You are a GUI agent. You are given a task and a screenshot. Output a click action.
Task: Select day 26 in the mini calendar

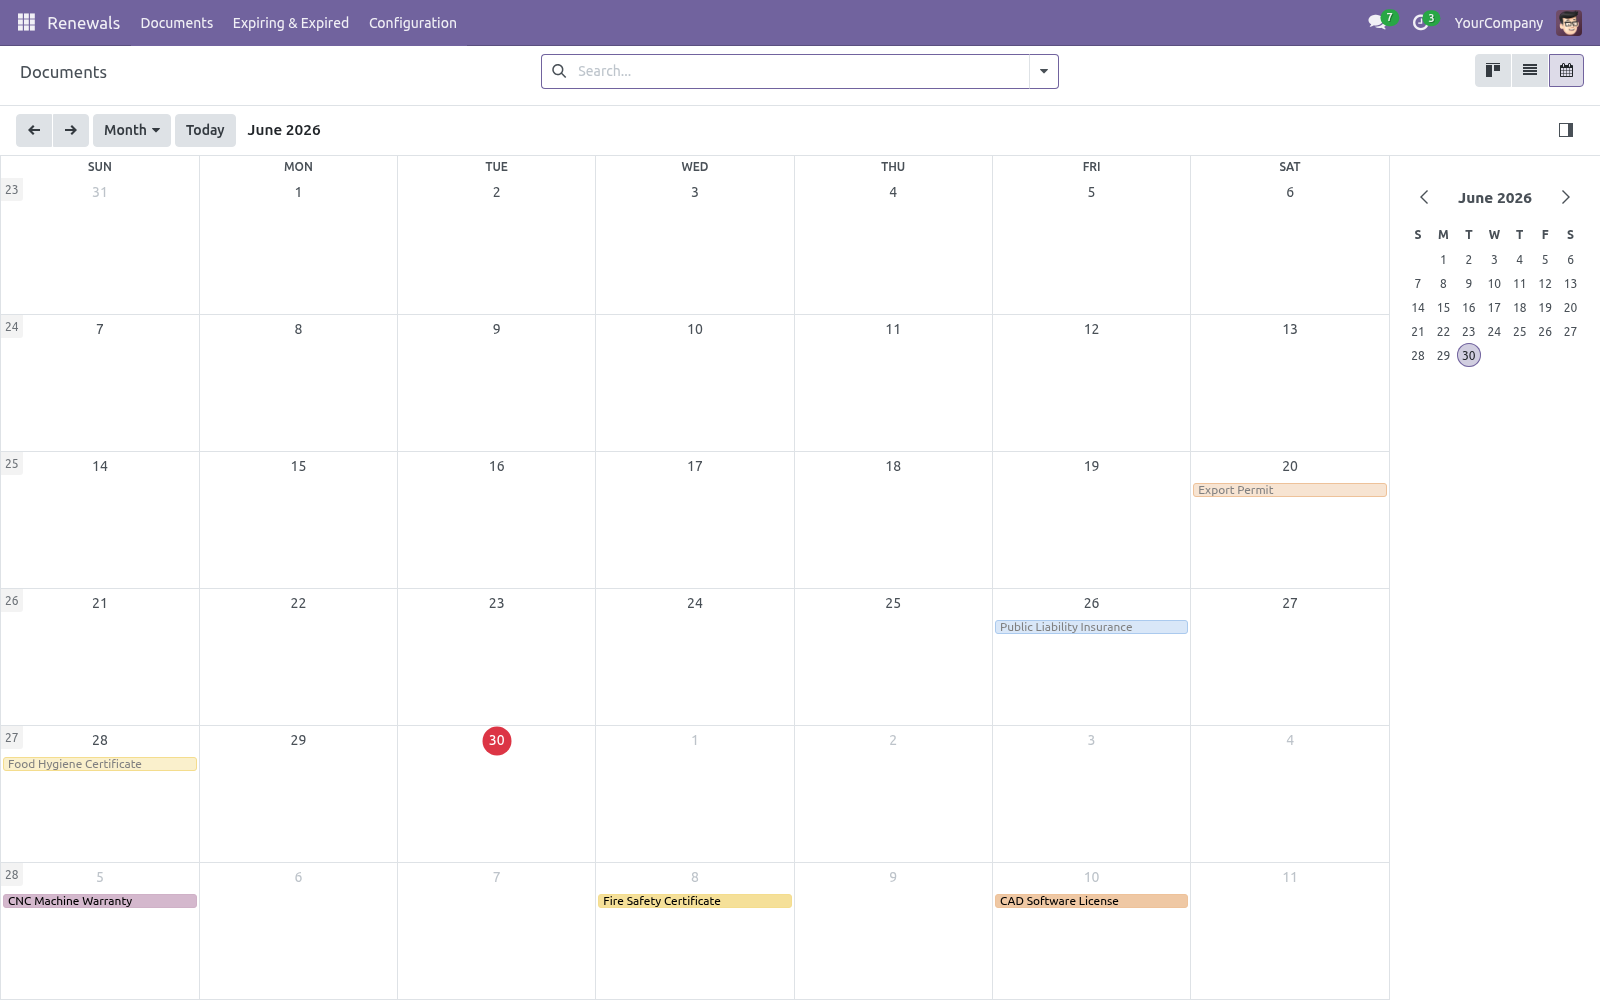tap(1545, 332)
